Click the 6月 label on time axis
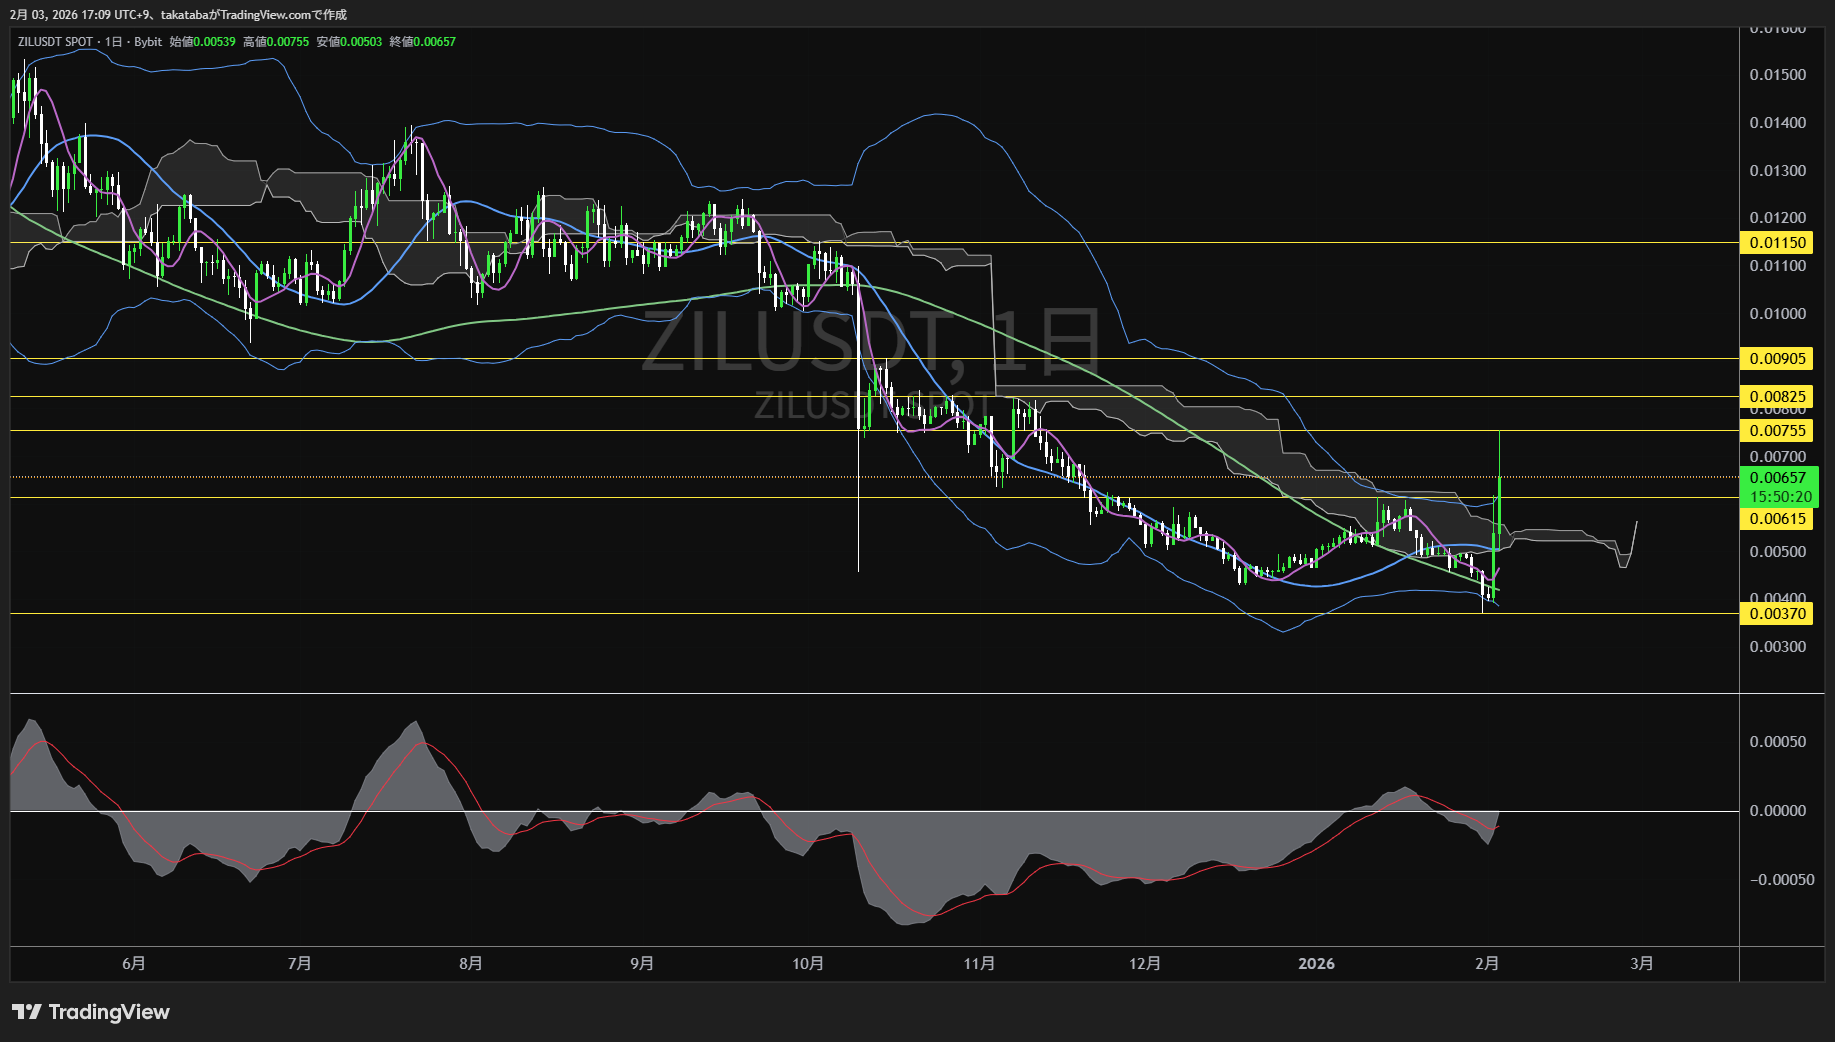The width and height of the screenshot is (1835, 1042). 133,964
